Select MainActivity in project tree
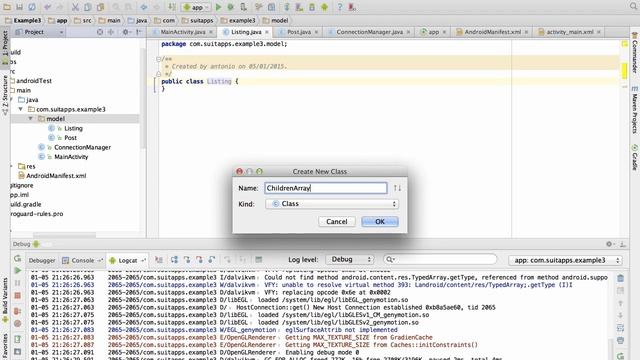This screenshot has height=360, width=640. pos(71,157)
